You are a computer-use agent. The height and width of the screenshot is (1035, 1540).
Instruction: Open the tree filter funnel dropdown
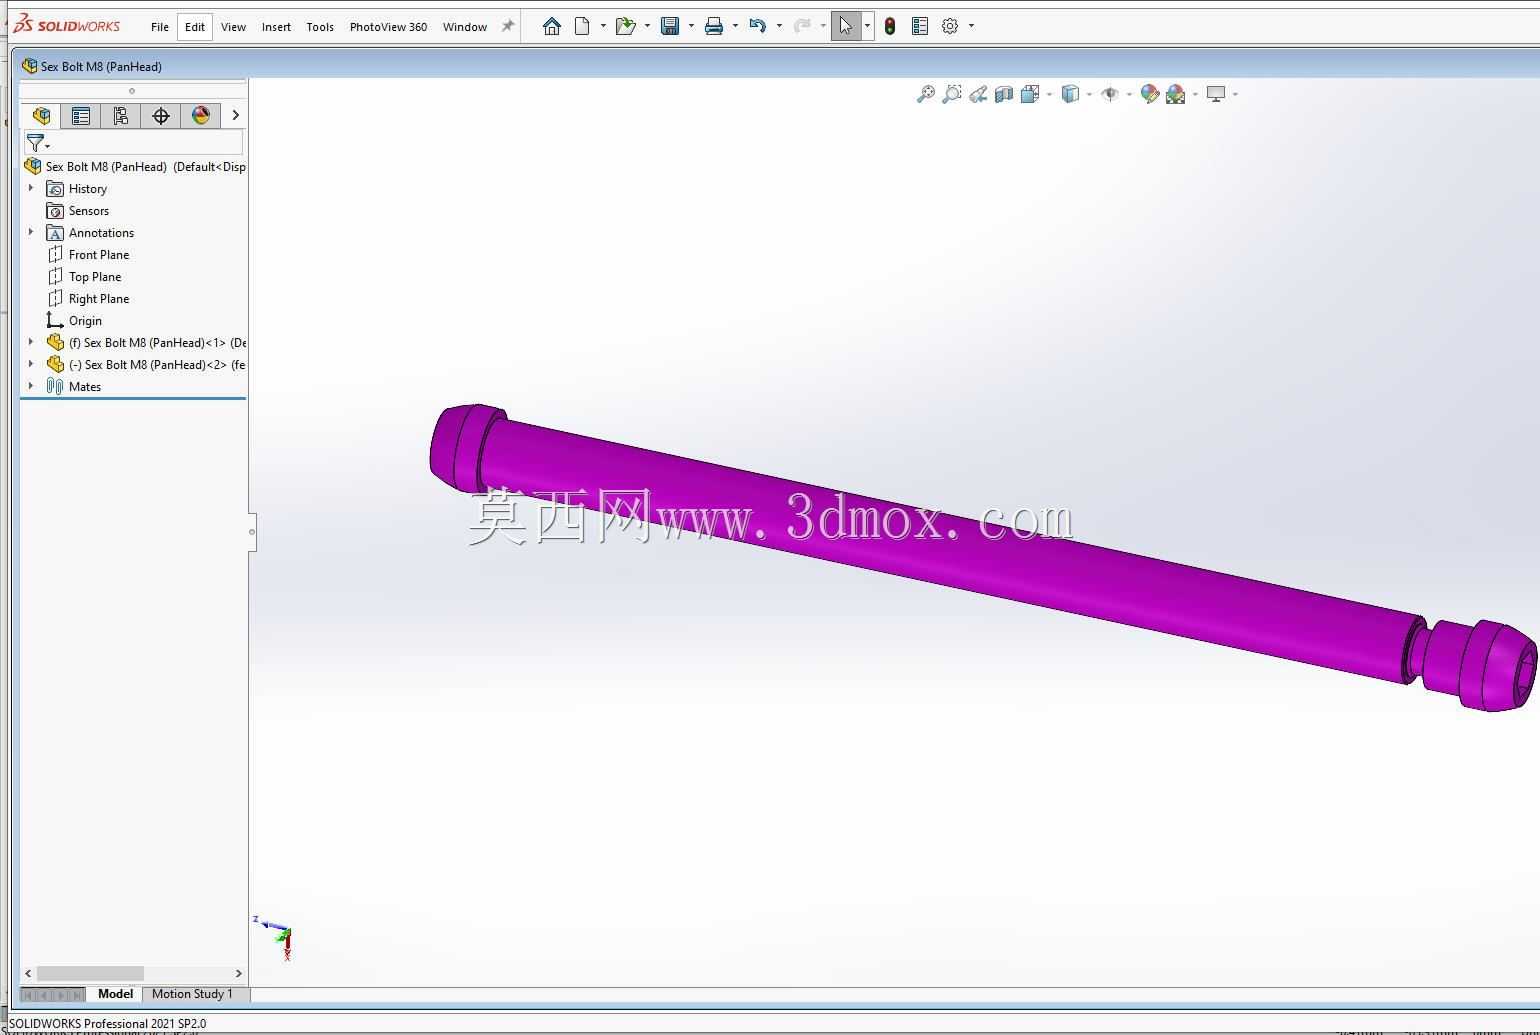[38, 144]
